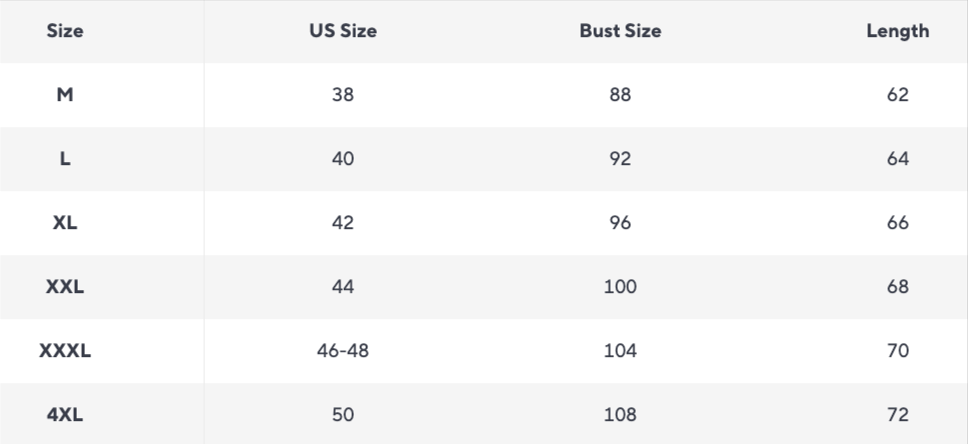Click length 66 cell

[898, 223]
